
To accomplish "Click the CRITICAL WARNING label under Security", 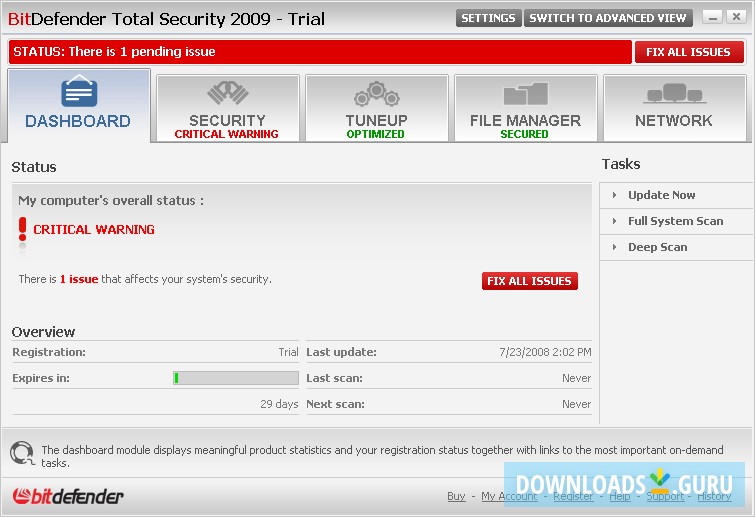I will click(226, 134).
